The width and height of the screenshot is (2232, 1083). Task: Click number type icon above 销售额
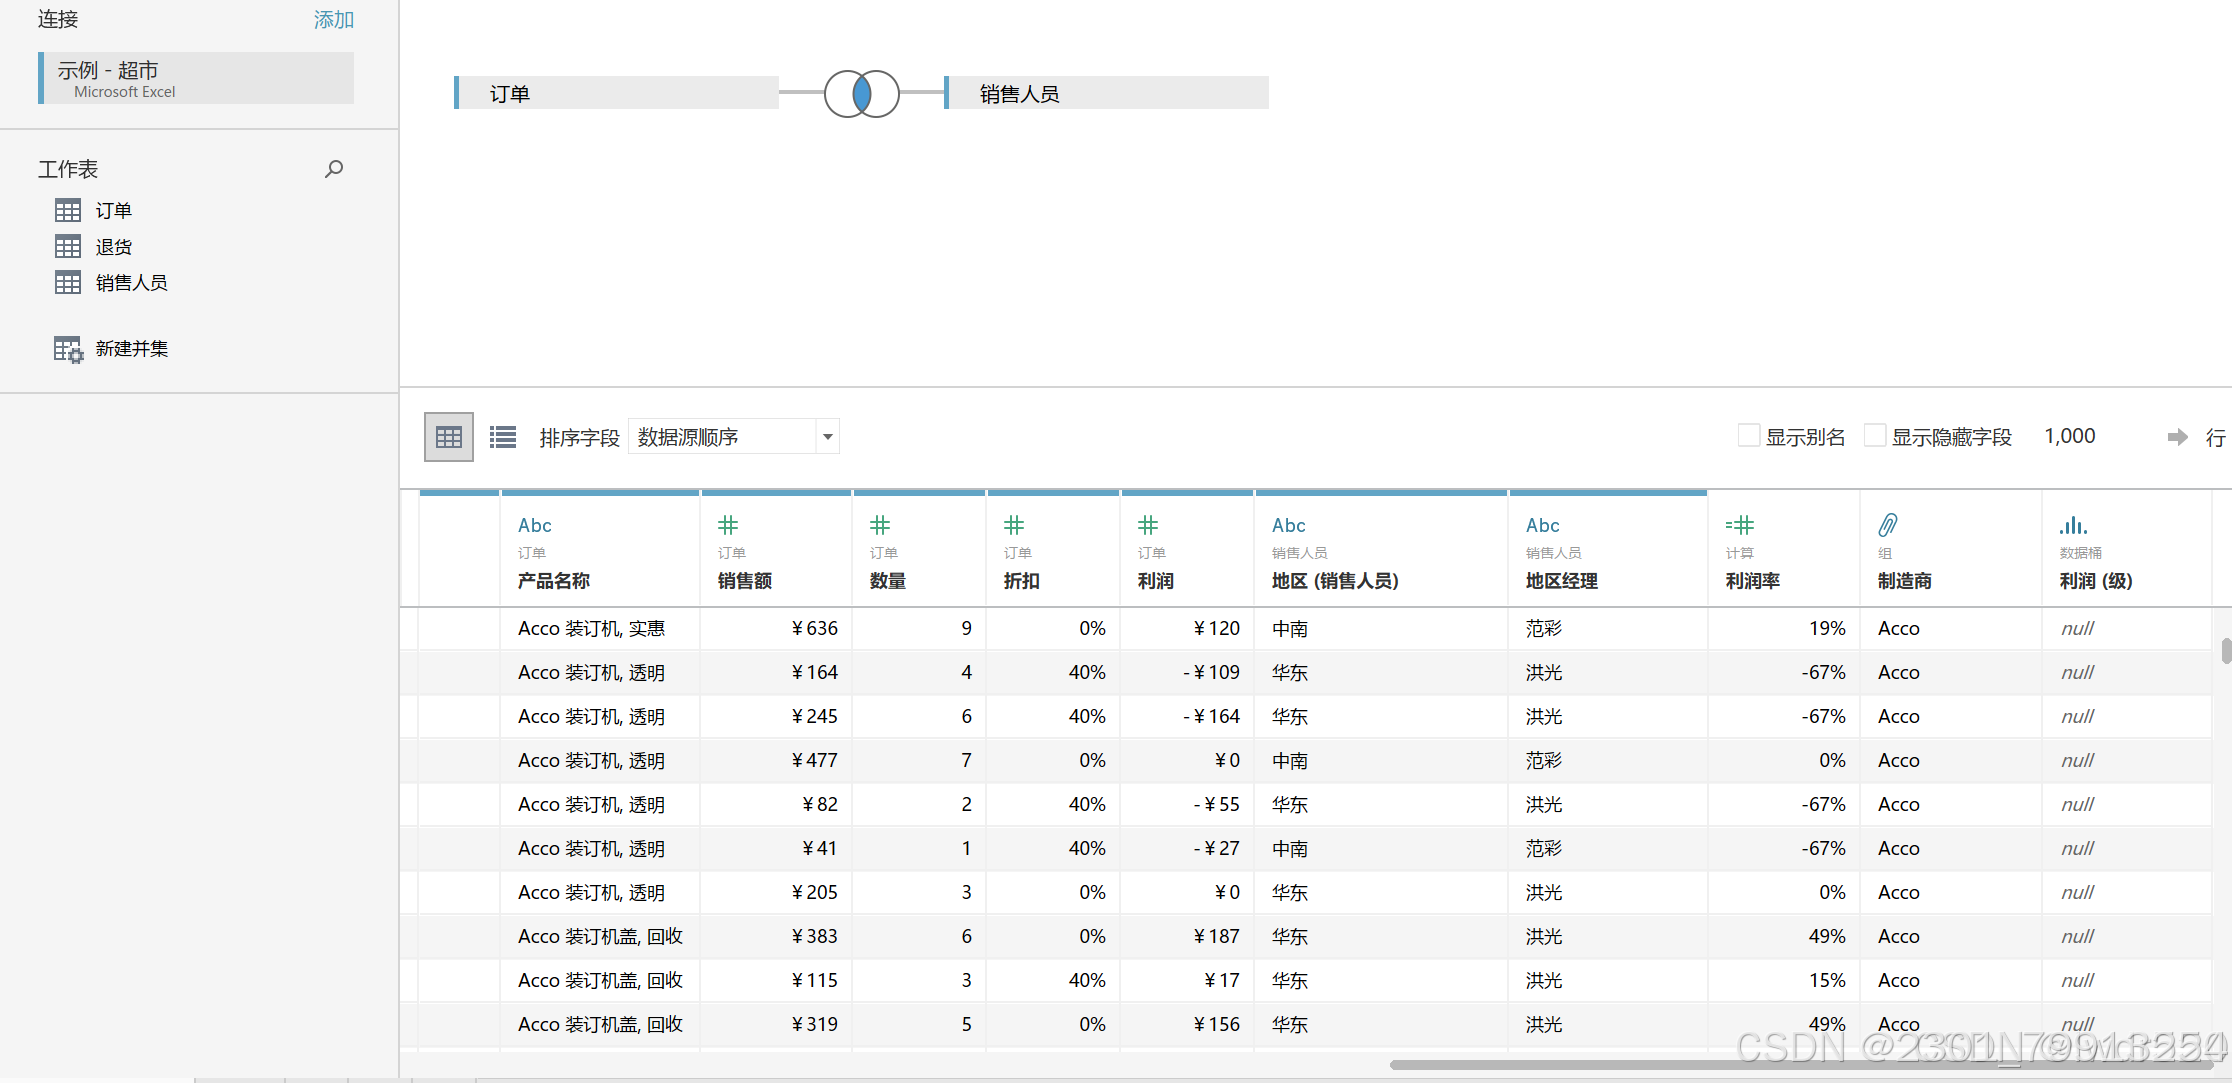coord(728,525)
